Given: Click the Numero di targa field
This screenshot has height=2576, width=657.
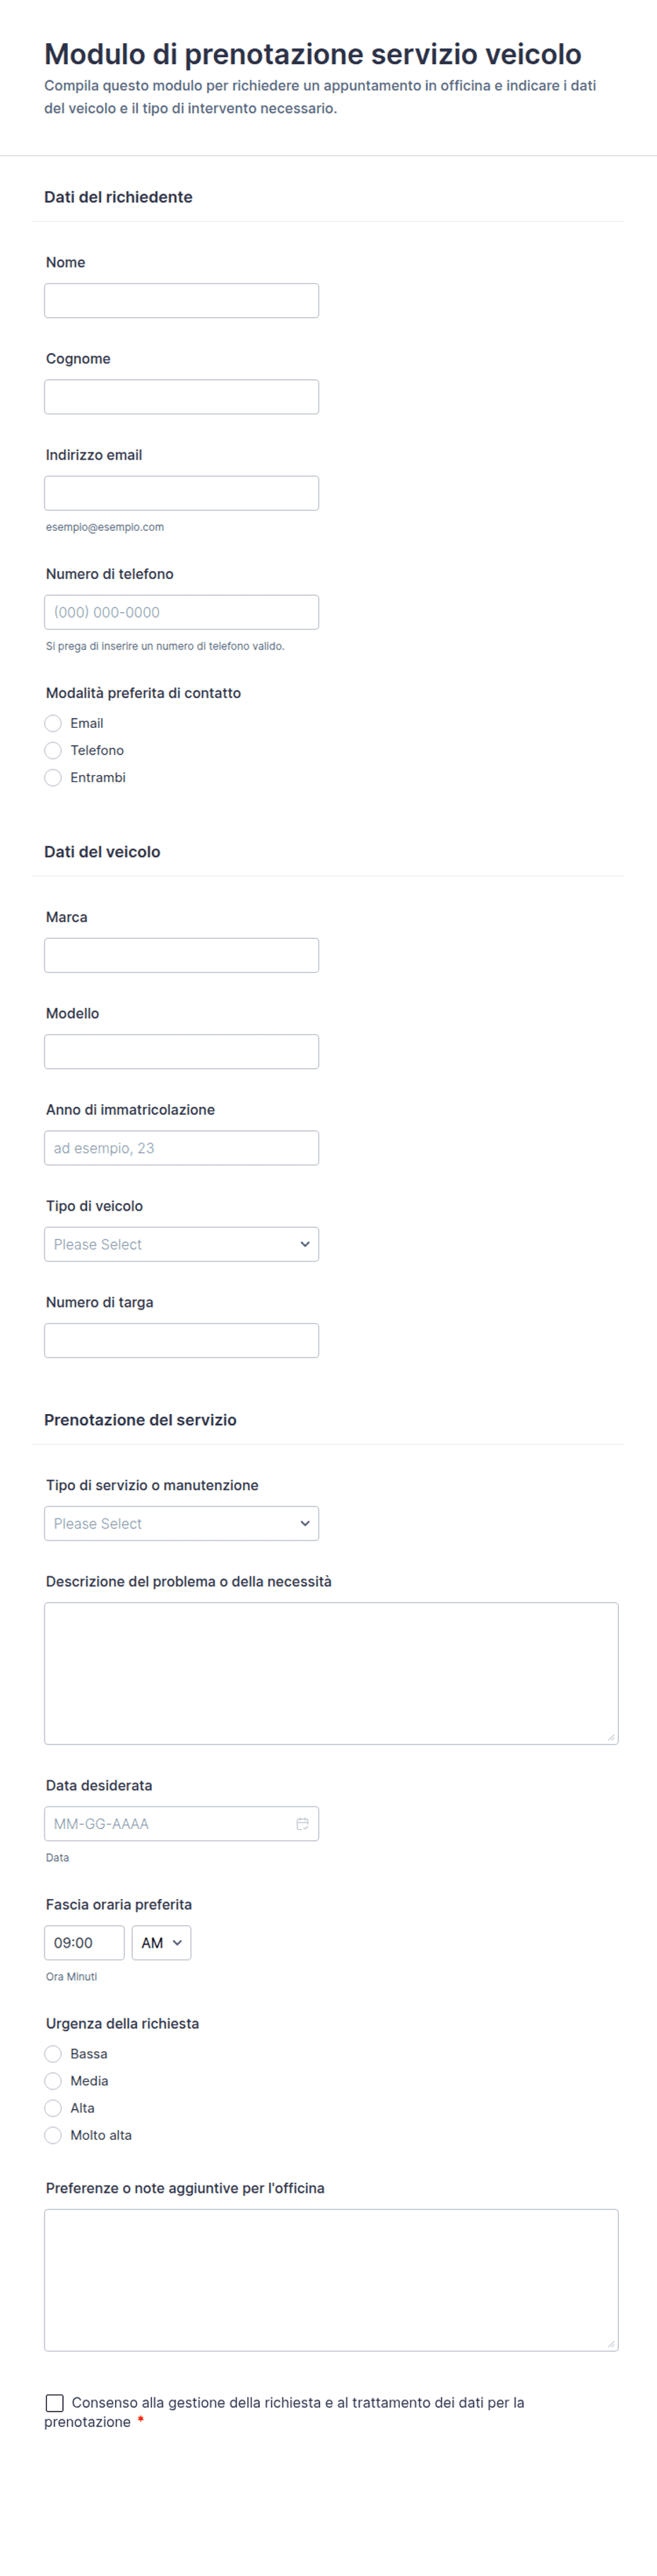Looking at the screenshot, I should tap(181, 1340).
